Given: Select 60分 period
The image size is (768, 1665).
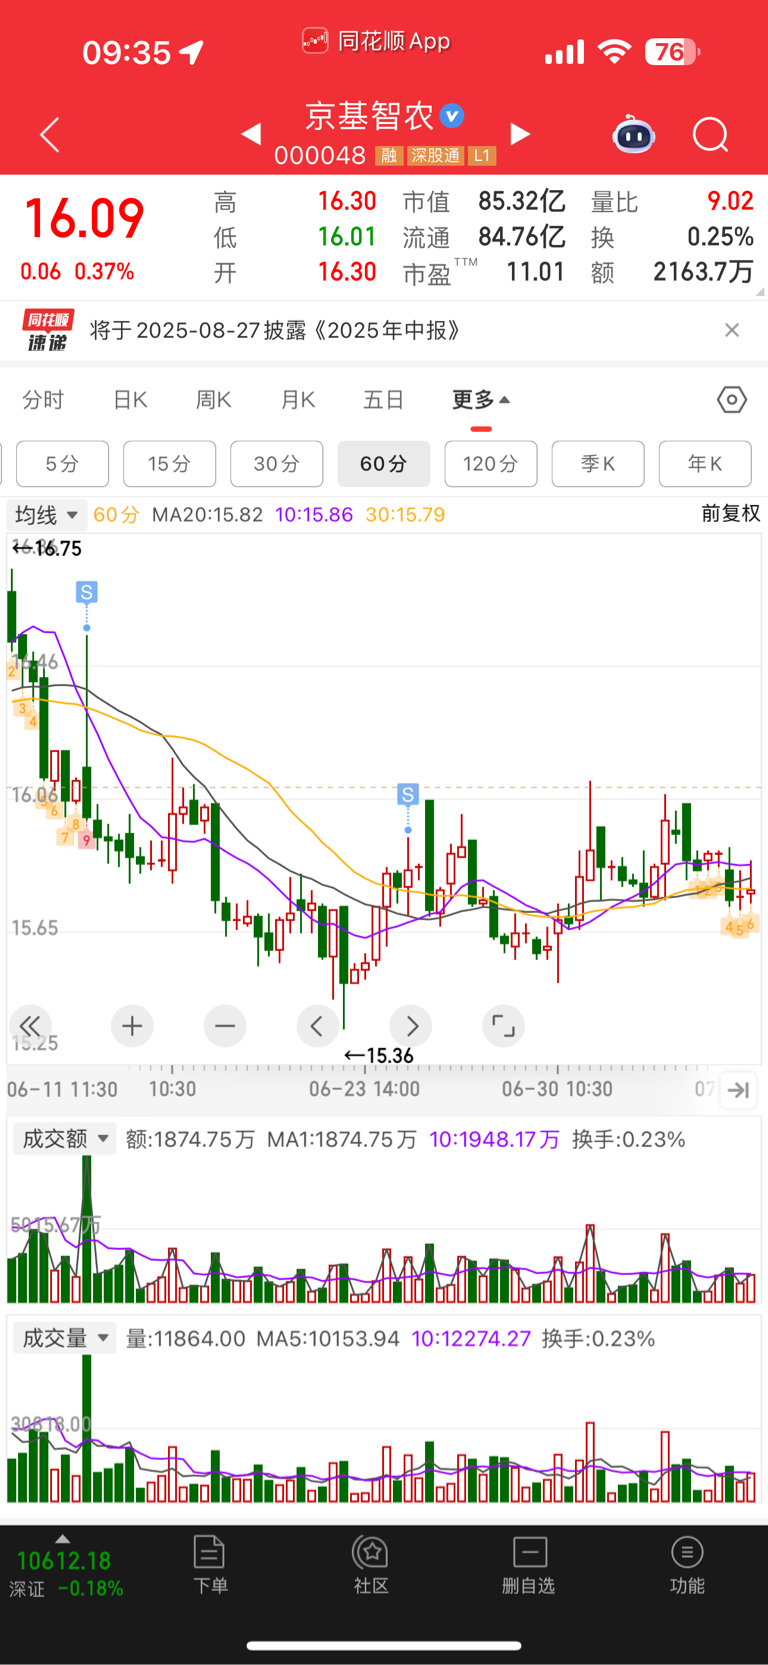Looking at the screenshot, I should coord(384,464).
